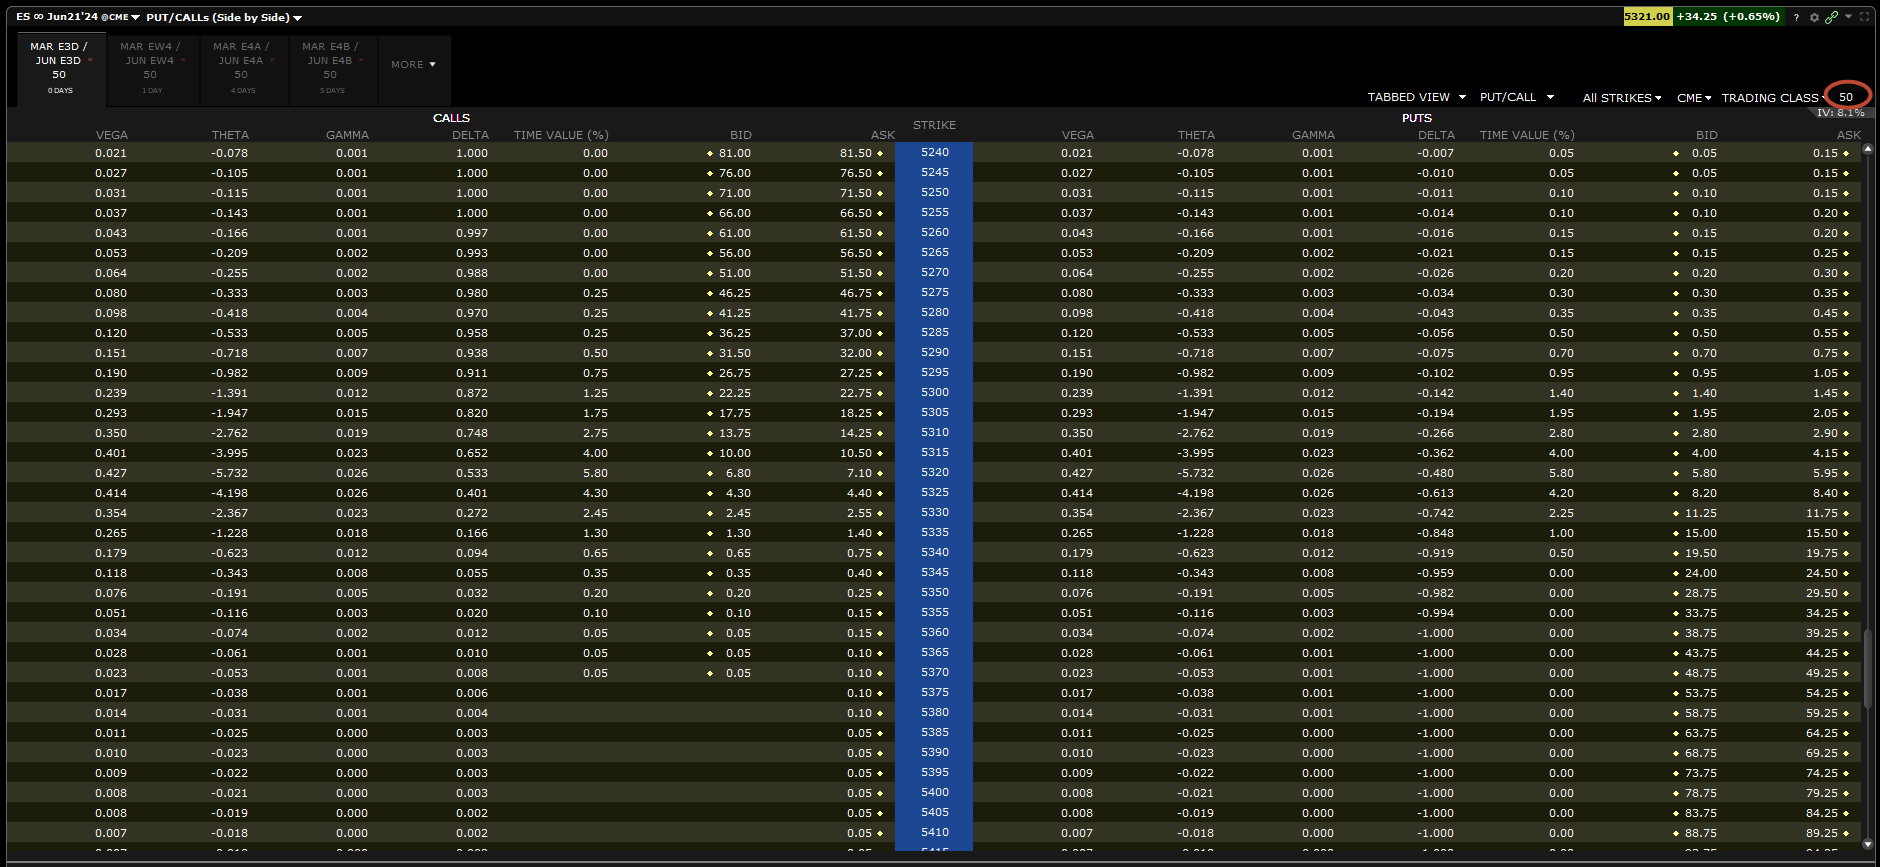
Task: Open settings via the gear icon
Action: [1814, 17]
